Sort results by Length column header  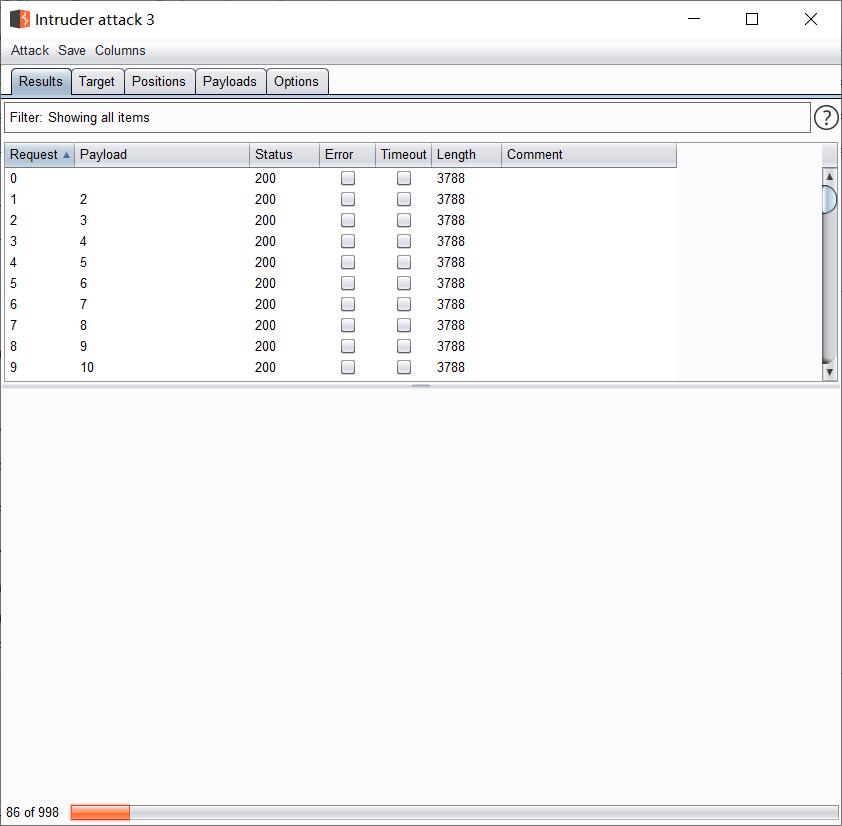point(457,155)
